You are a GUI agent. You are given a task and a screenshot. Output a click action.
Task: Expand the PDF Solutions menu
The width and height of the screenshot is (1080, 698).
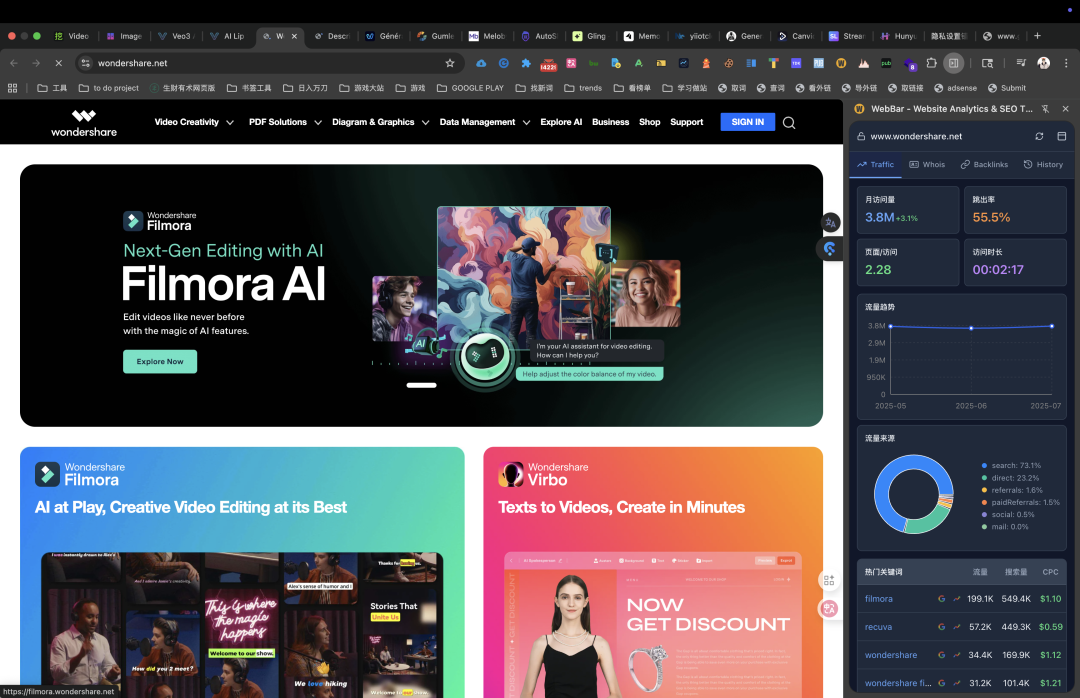coord(285,122)
